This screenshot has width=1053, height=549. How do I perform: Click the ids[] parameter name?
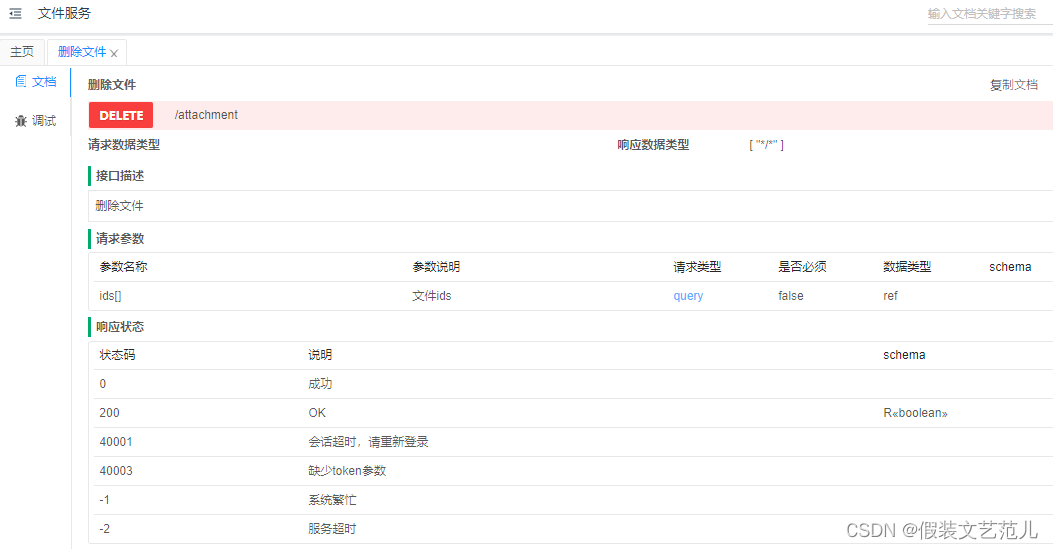(x=110, y=296)
